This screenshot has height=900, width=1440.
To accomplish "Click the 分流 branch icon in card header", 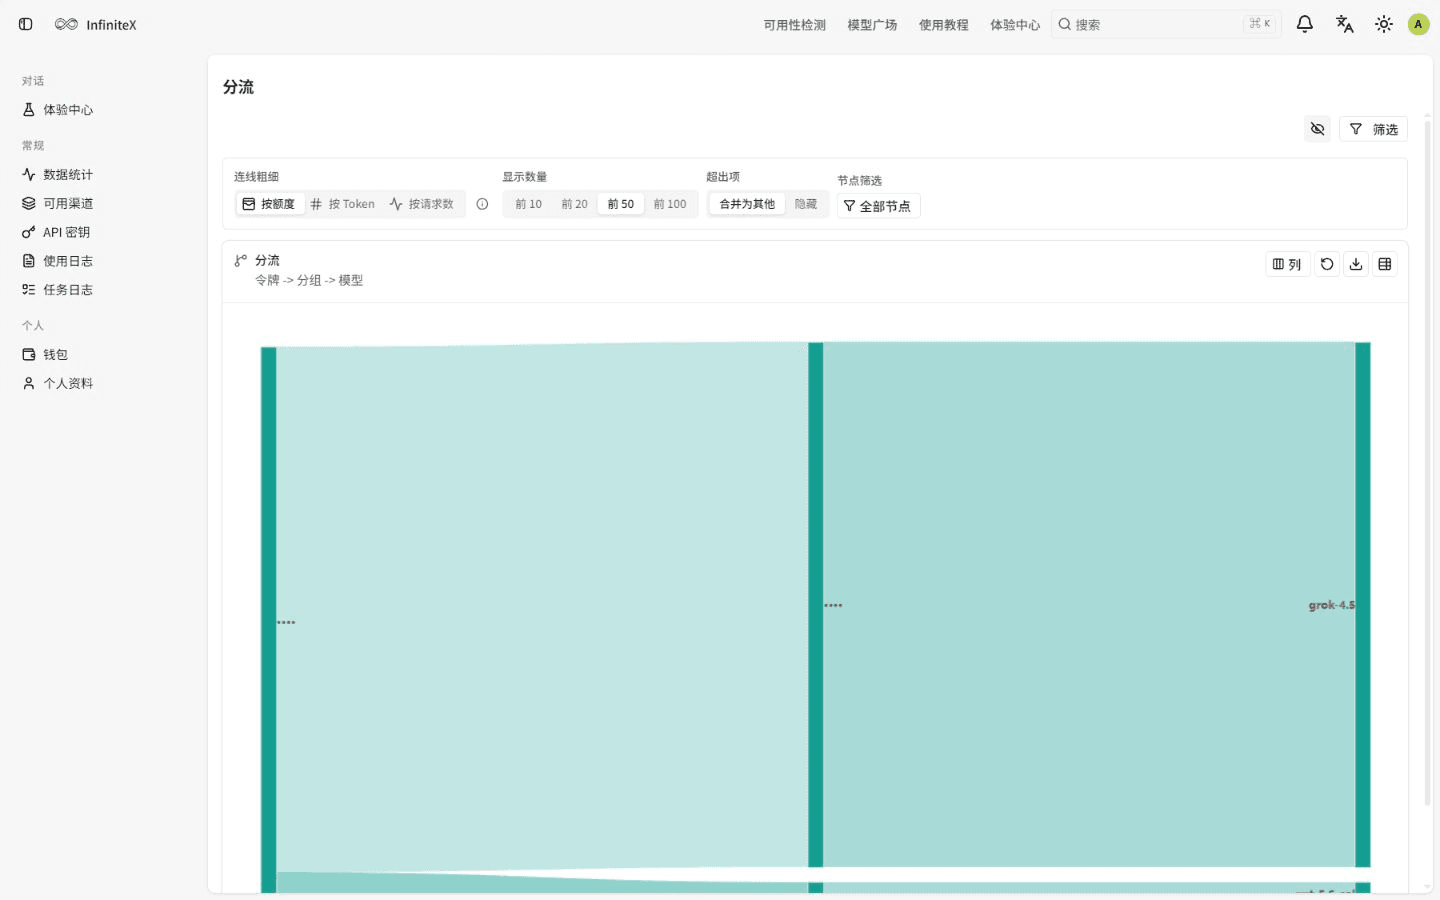I will pos(240,260).
